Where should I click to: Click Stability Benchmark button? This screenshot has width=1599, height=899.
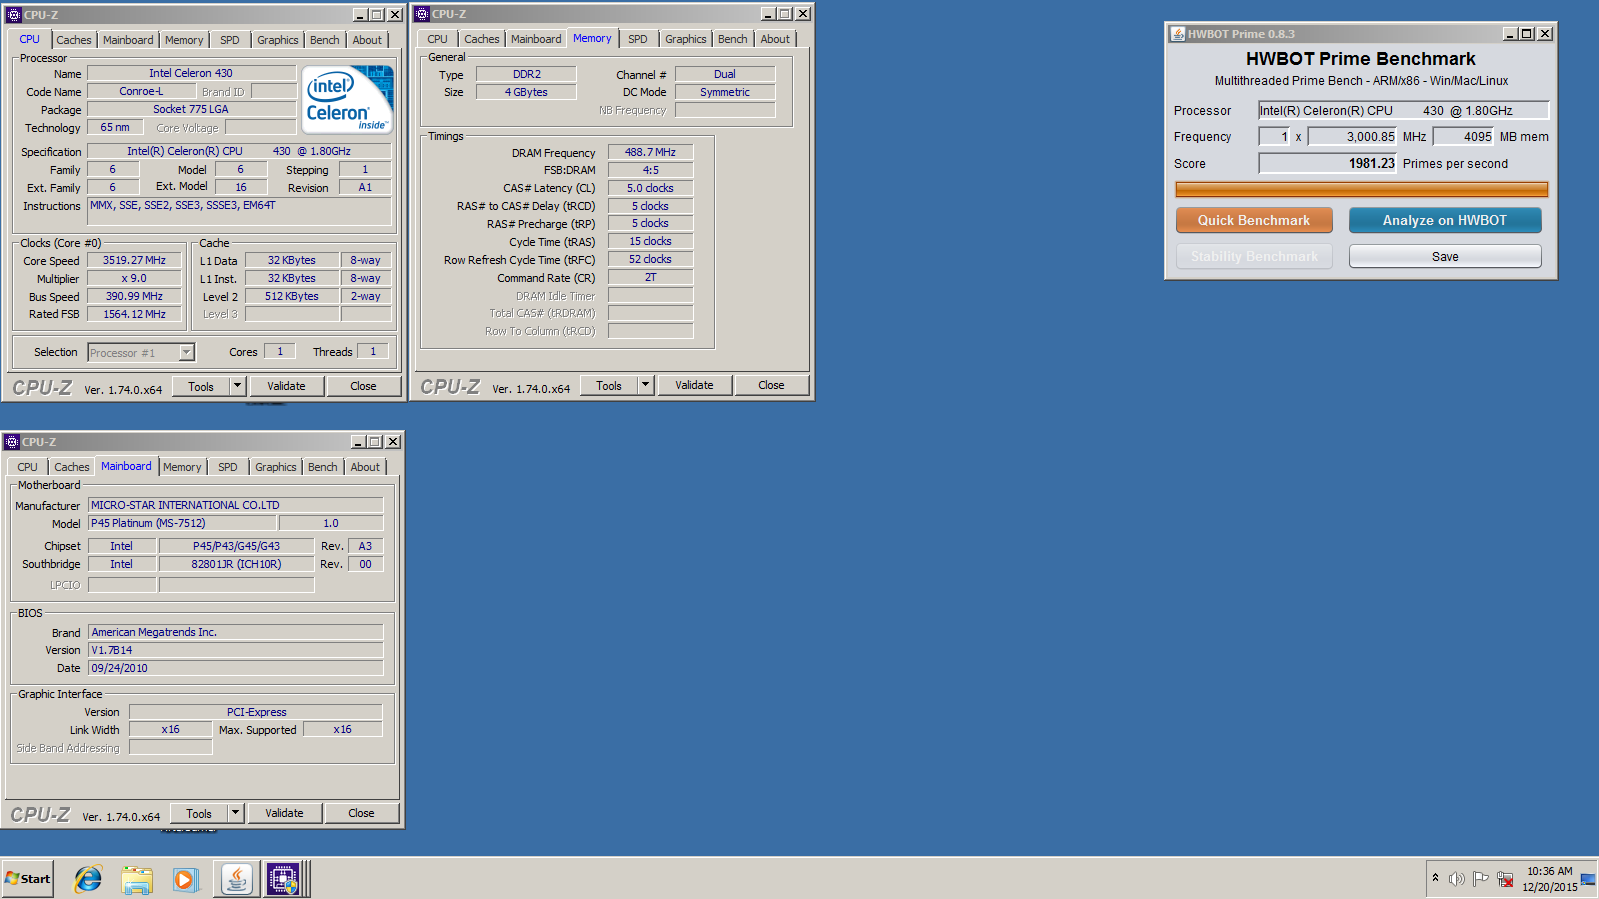(x=1254, y=256)
